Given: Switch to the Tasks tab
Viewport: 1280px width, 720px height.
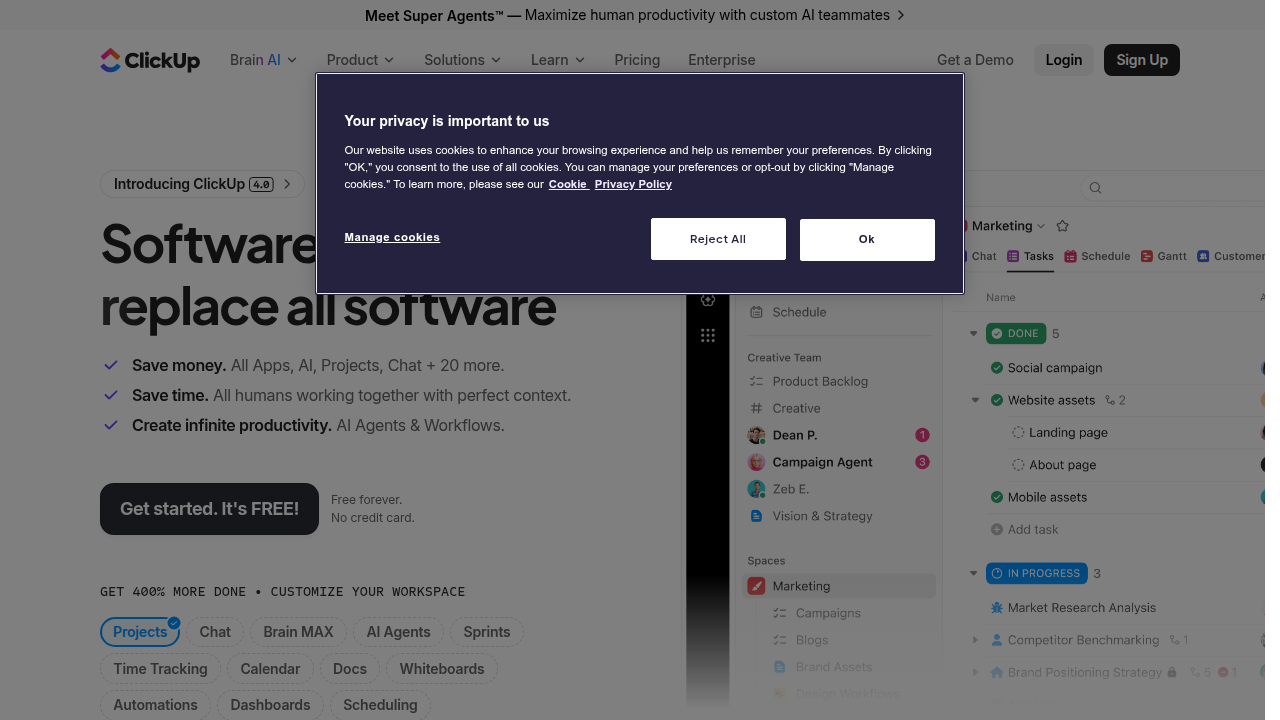Looking at the screenshot, I should coord(1030,256).
